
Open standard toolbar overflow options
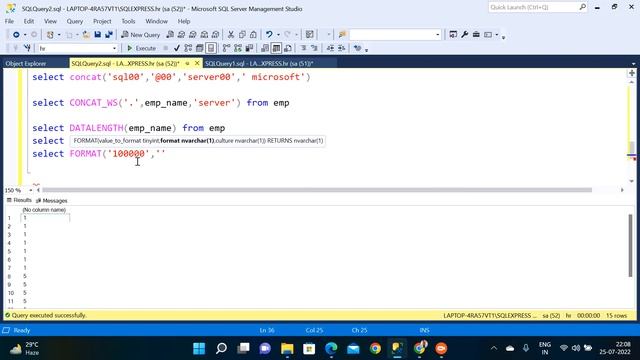[504, 37]
